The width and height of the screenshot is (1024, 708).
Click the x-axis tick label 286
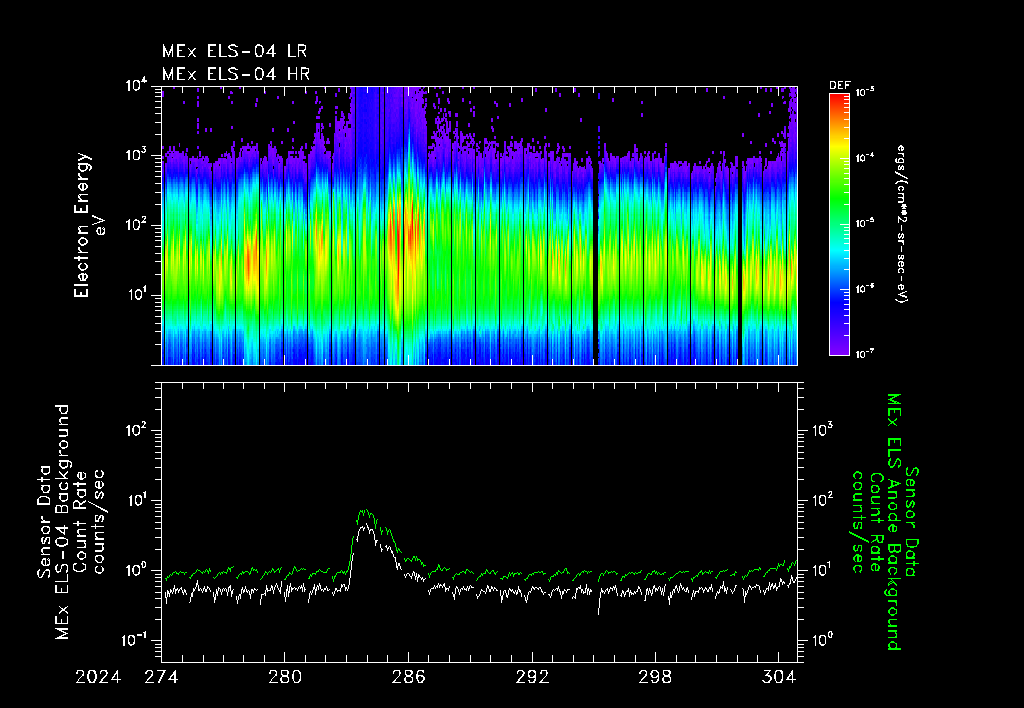[x=408, y=677]
